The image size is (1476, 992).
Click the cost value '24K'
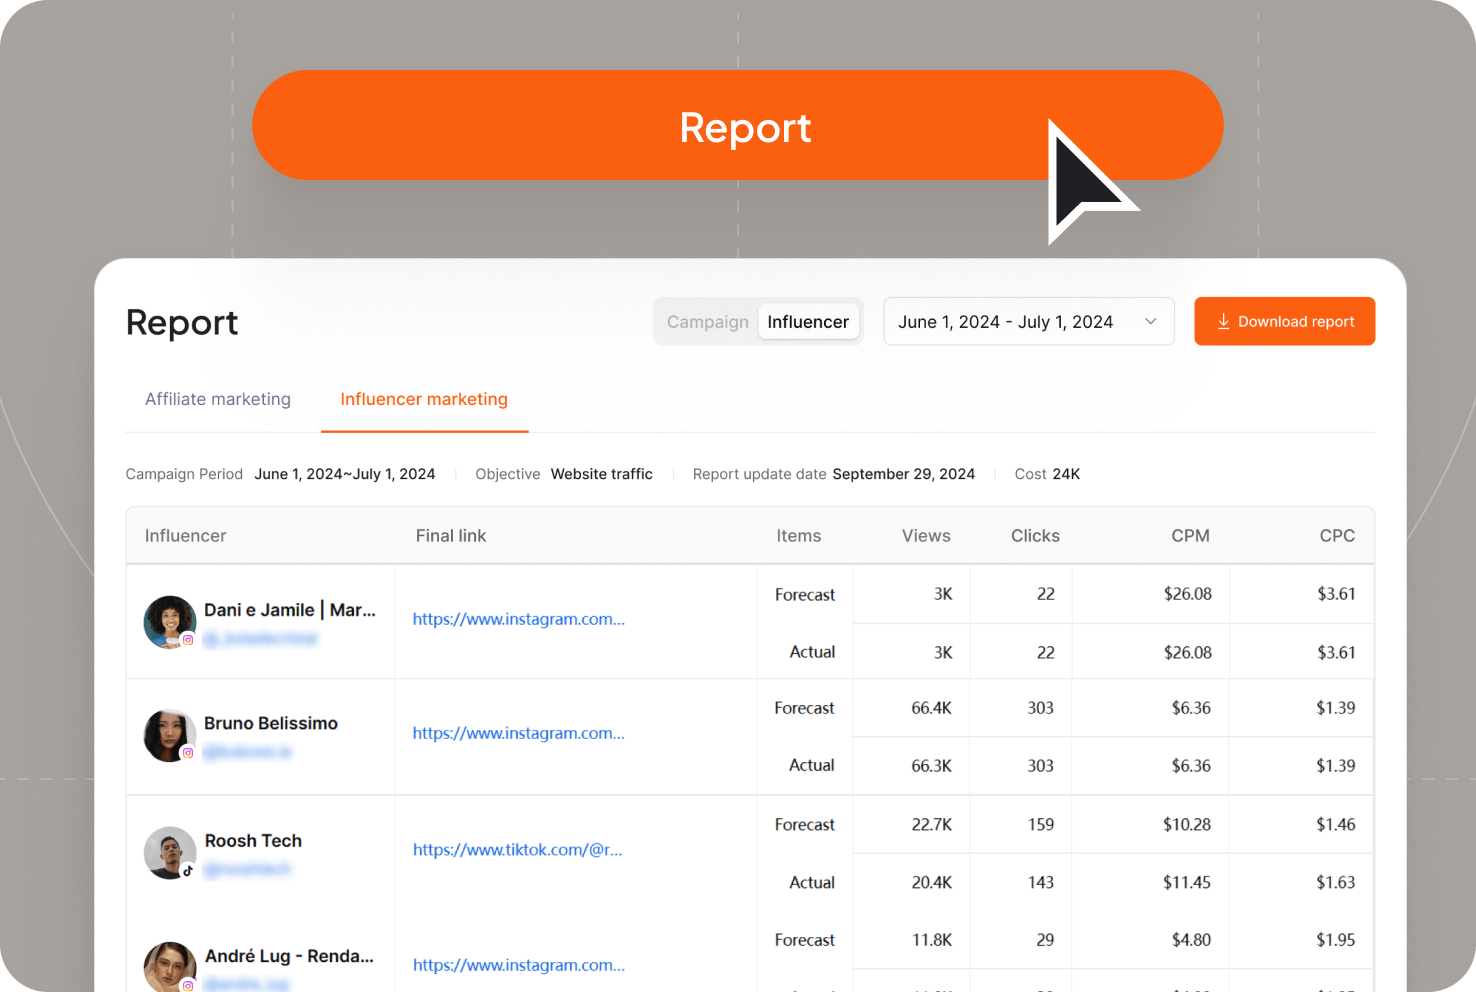(1066, 474)
